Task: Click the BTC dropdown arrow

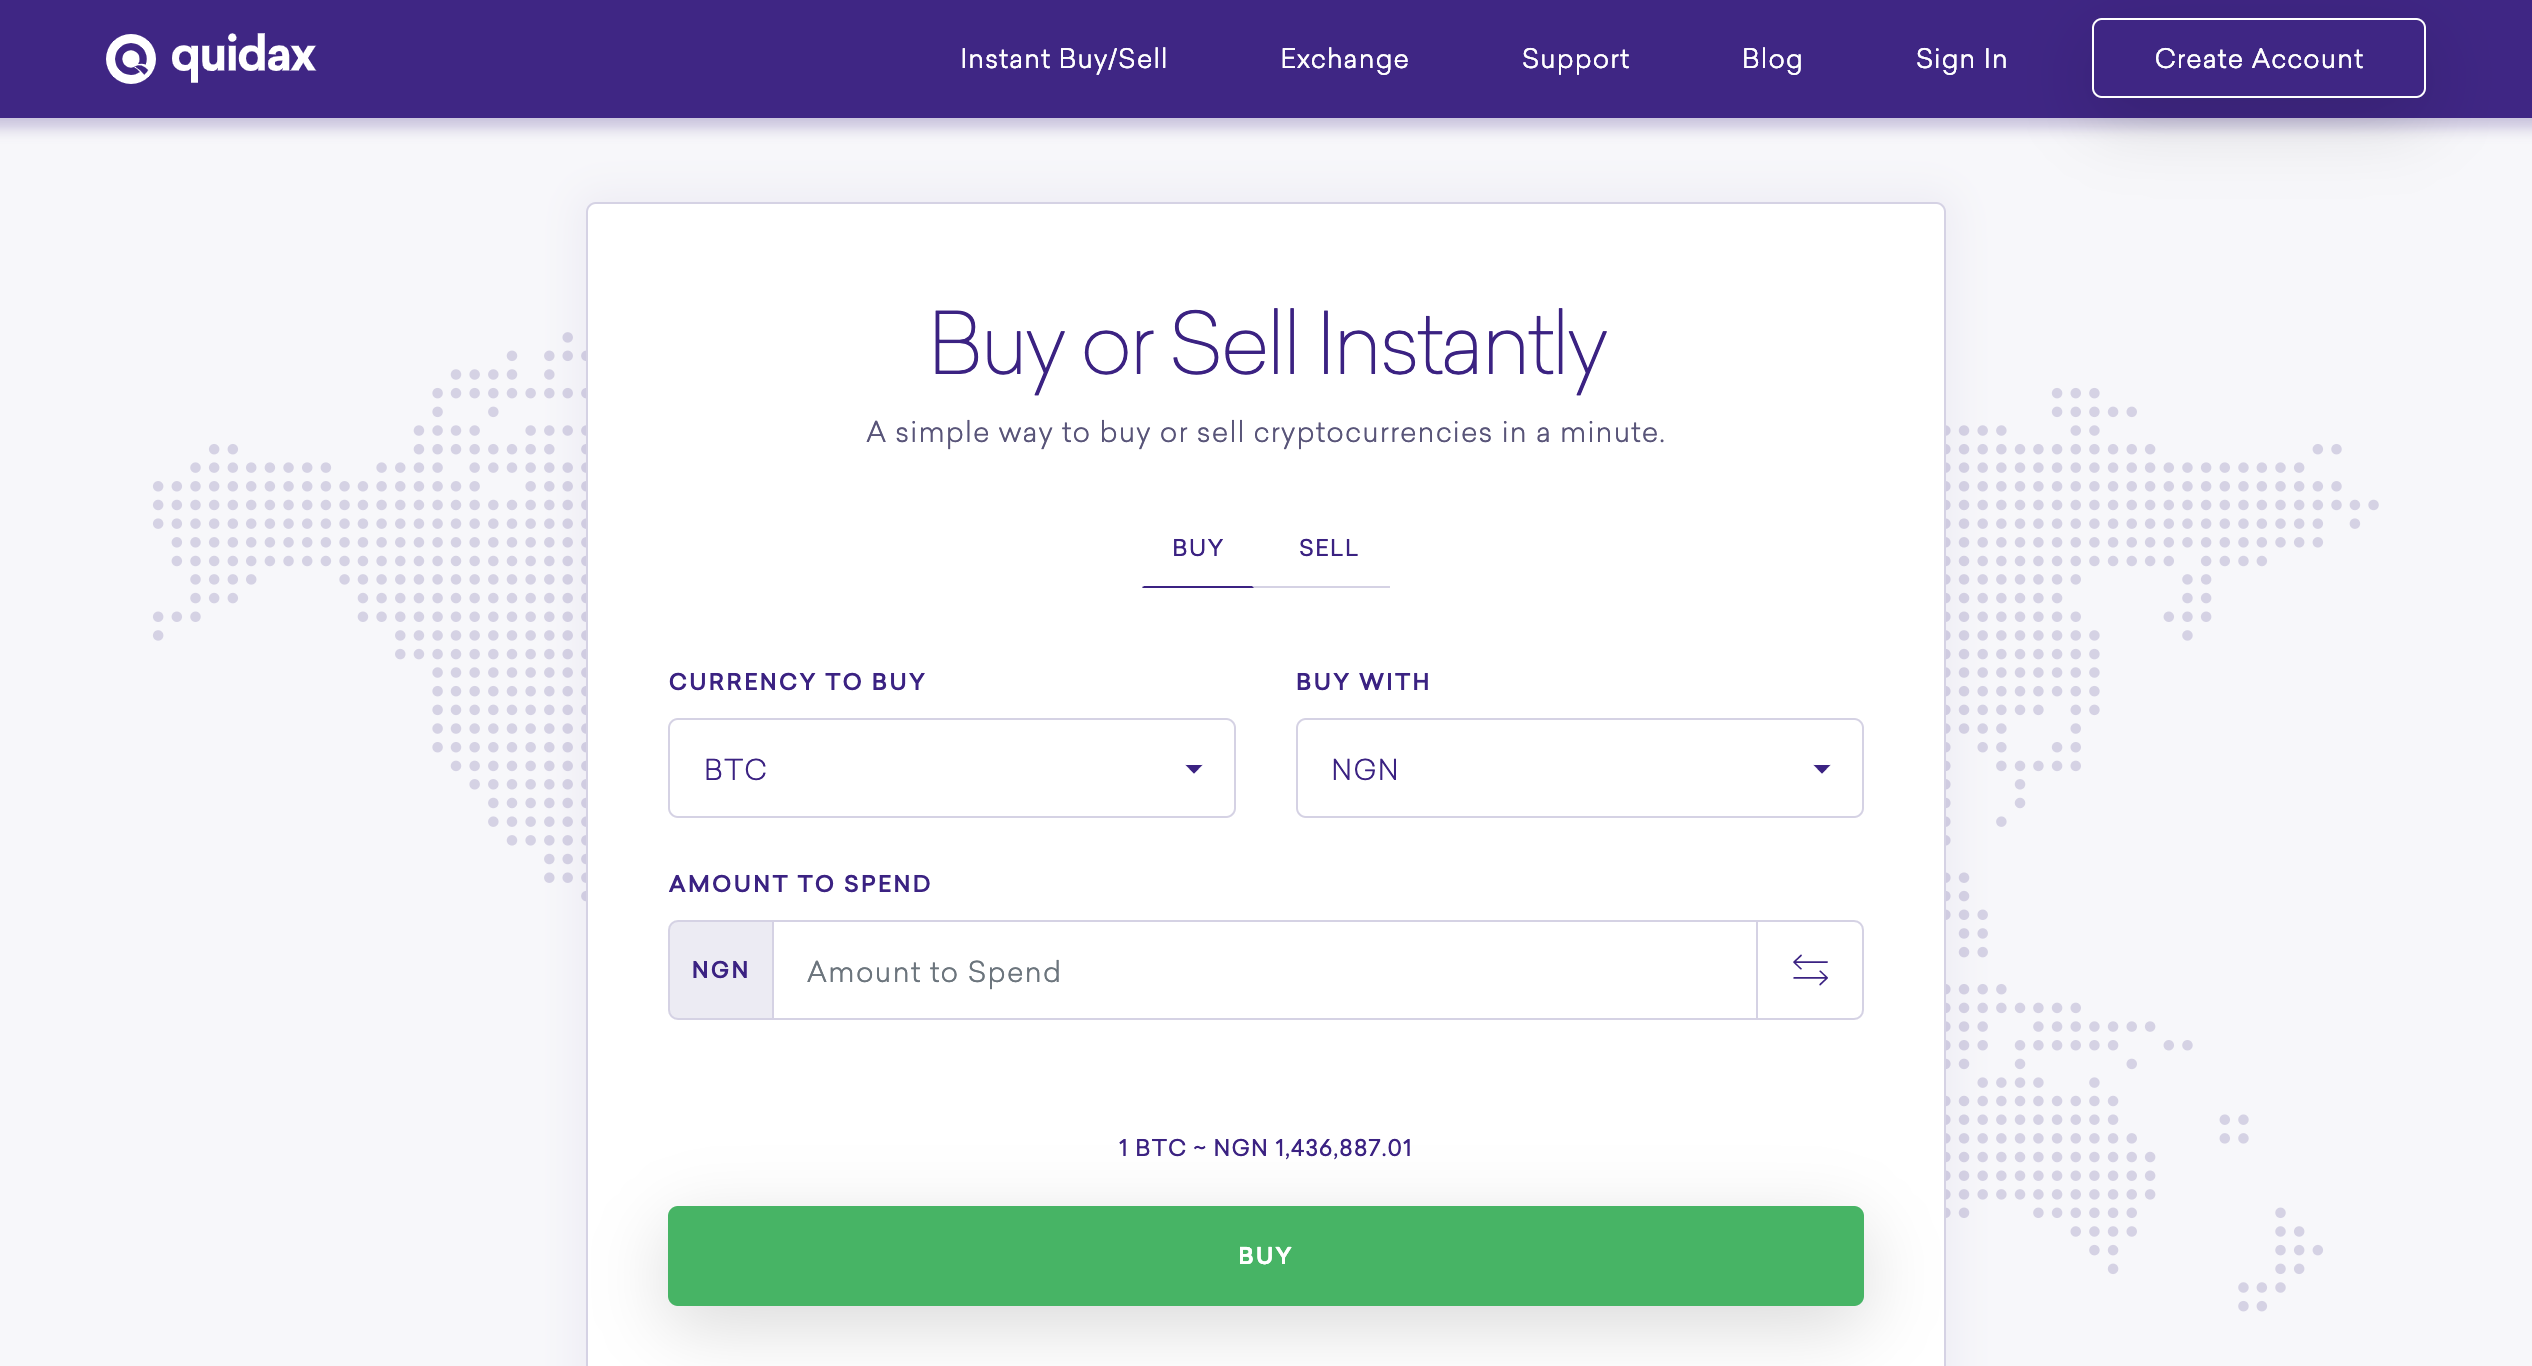Action: coord(1194,769)
